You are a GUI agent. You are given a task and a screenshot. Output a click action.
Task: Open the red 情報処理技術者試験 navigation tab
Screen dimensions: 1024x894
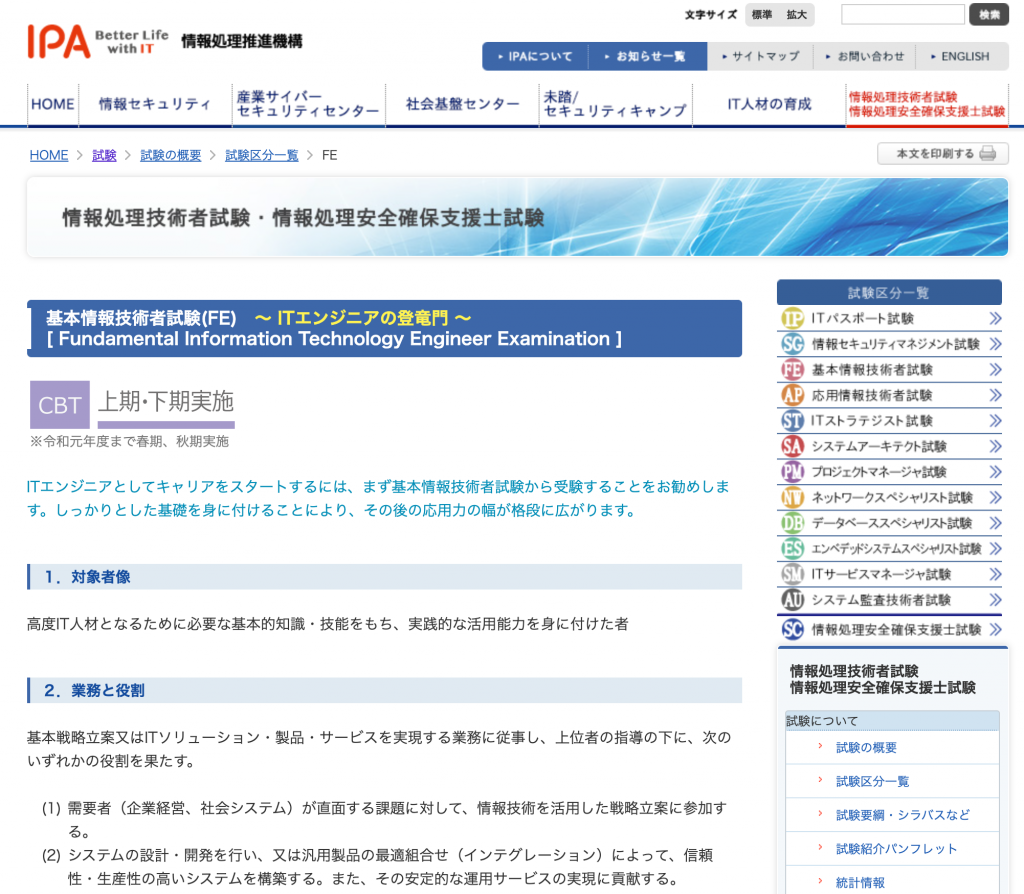927,104
